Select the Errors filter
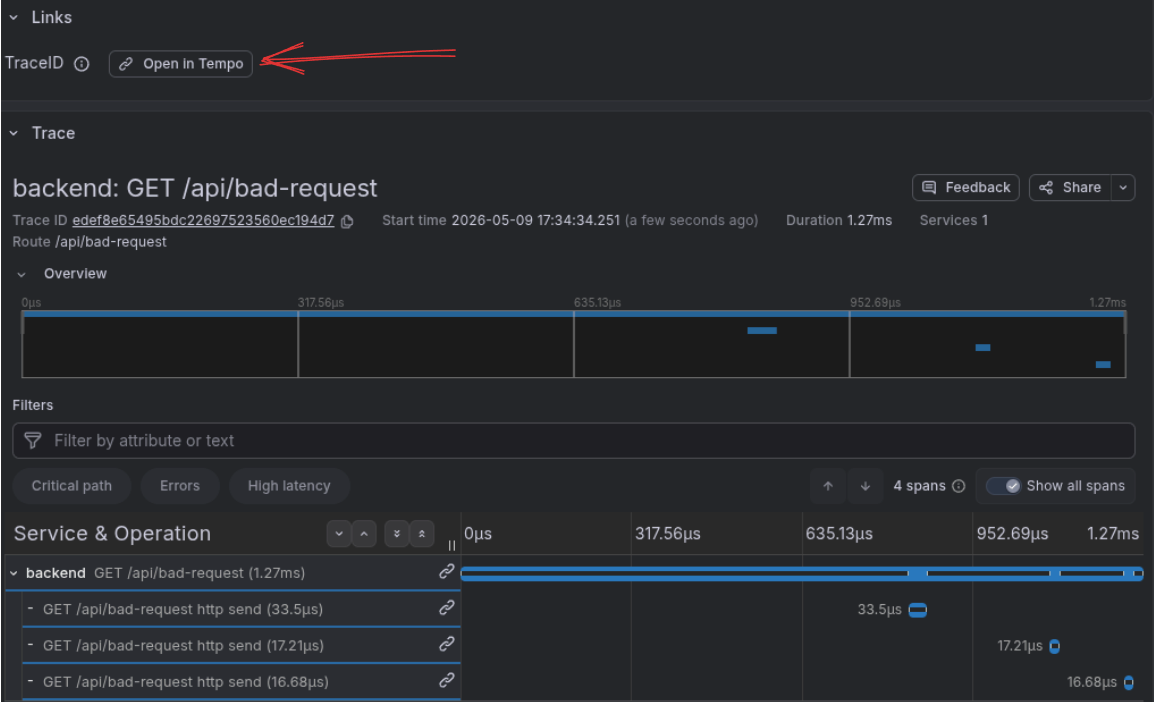Screen dimensions: 1154x702 click(x=180, y=486)
